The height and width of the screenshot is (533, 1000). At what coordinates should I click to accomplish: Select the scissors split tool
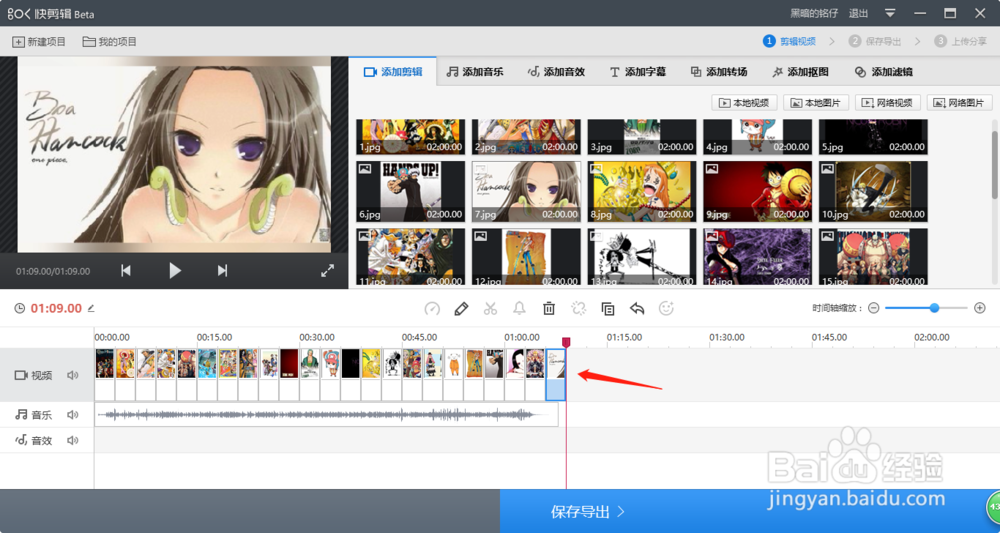(490, 309)
